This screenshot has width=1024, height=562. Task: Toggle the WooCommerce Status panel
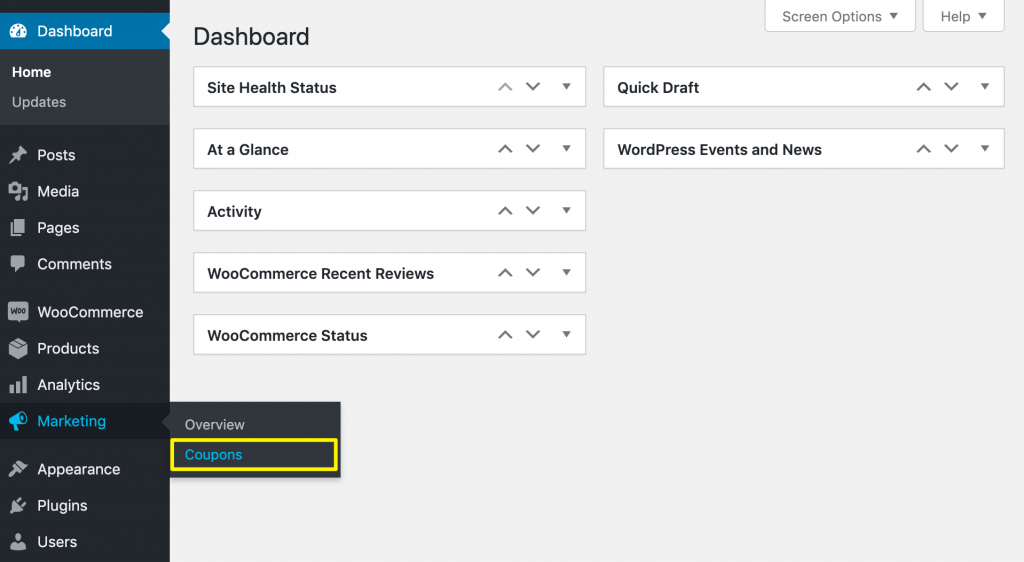point(566,335)
